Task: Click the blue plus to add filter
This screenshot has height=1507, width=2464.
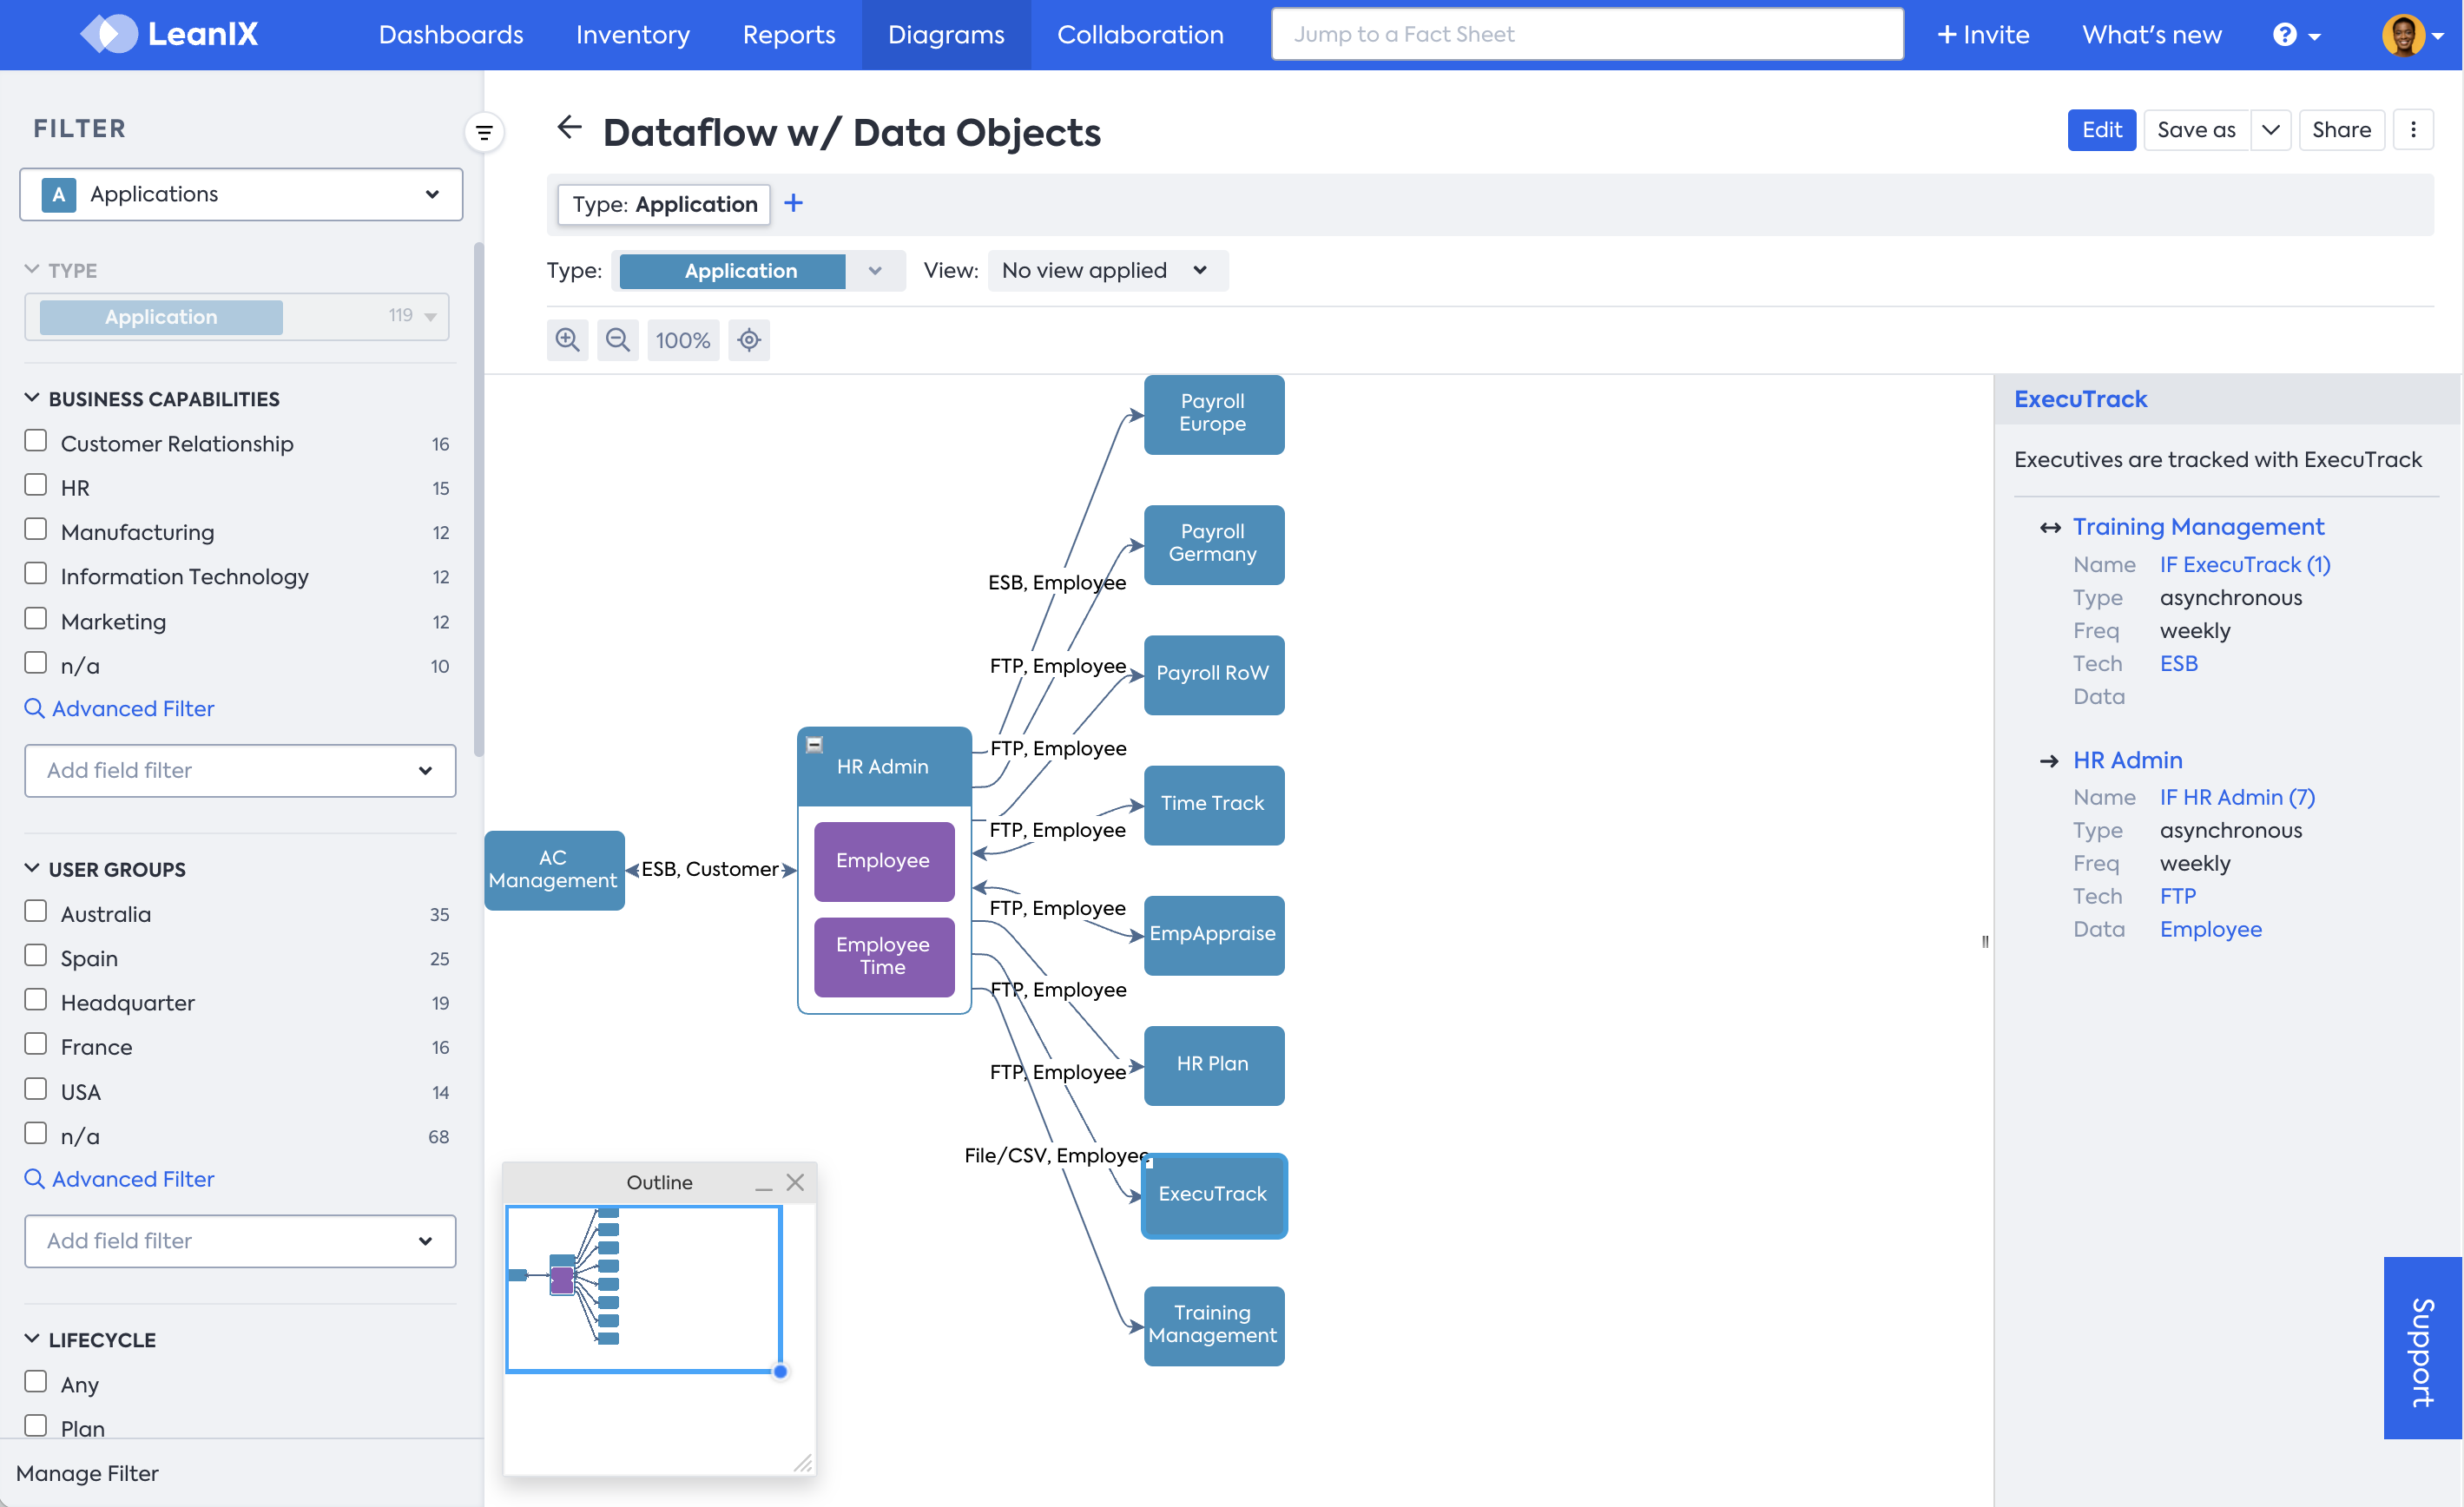Action: (793, 204)
